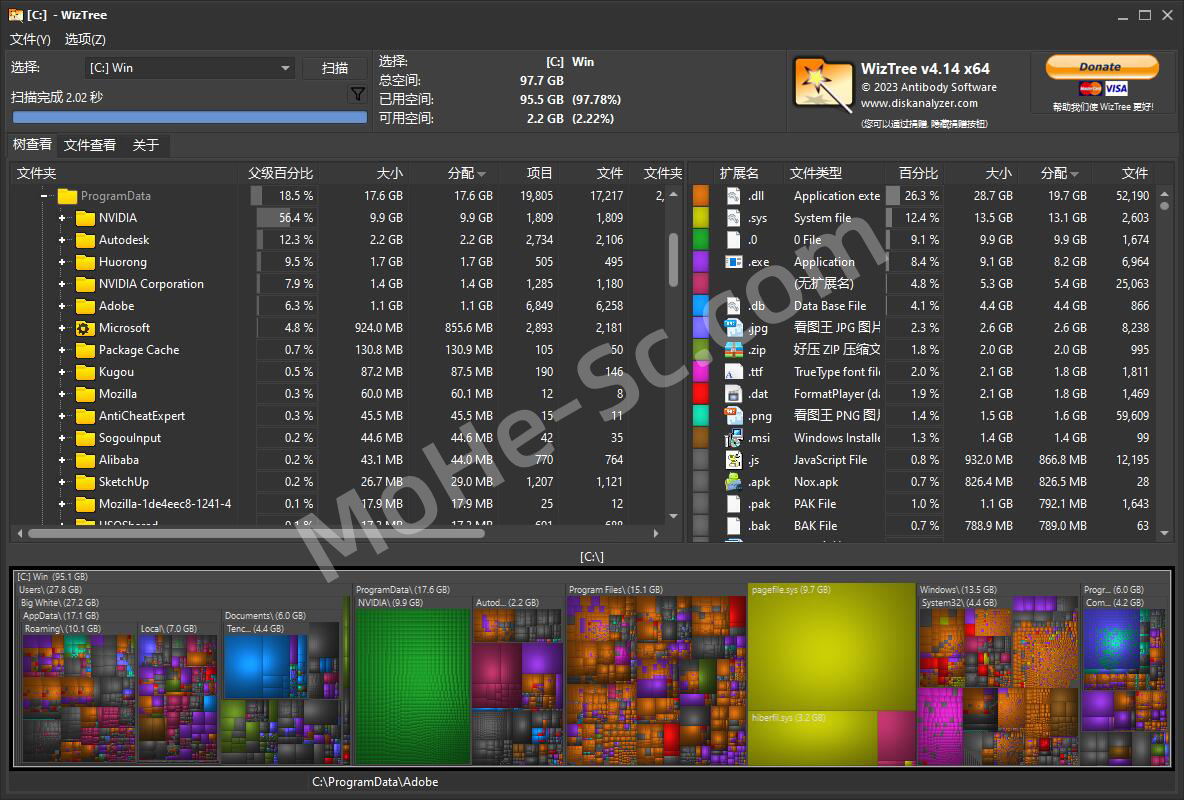The width and height of the screenshot is (1184, 800).
Task: Click the 扫描 scan button
Action: [x=335, y=68]
